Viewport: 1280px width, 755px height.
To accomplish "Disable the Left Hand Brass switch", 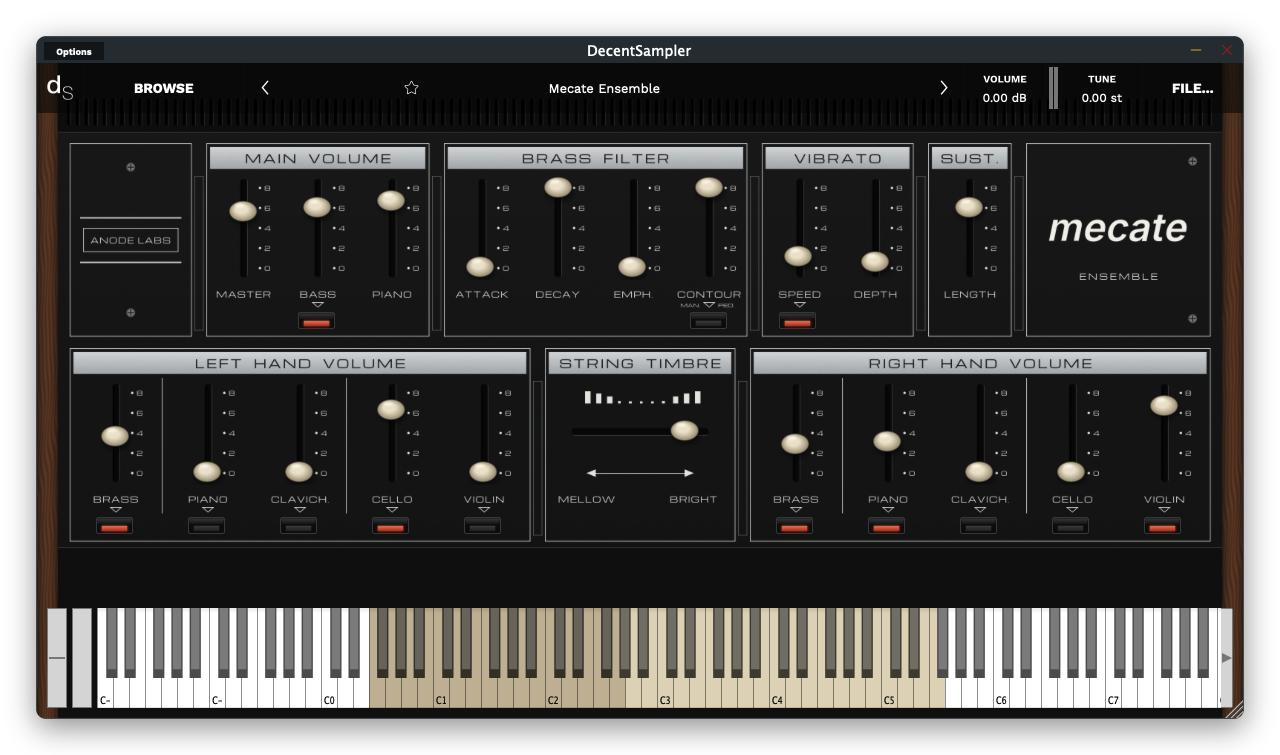I will pos(115,526).
